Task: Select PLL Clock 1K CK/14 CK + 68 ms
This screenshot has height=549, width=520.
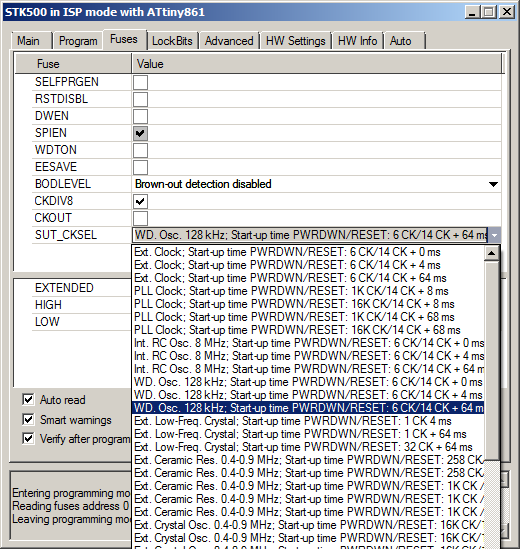Action: pyautogui.click(x=308, y=317)
